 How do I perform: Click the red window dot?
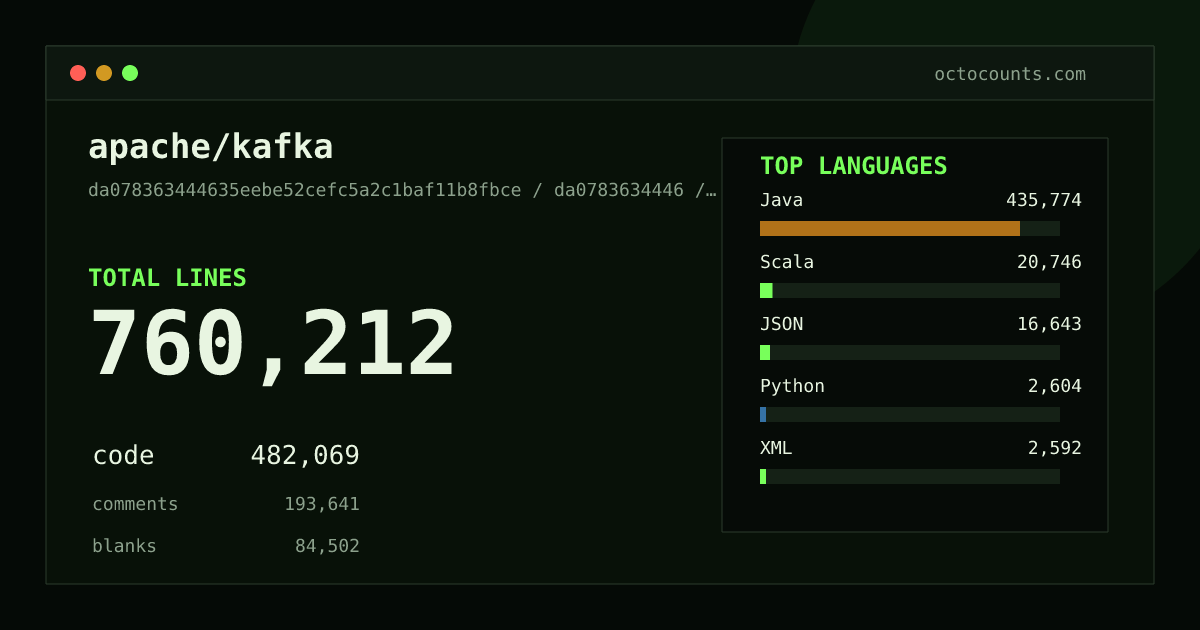click(78, 73)
